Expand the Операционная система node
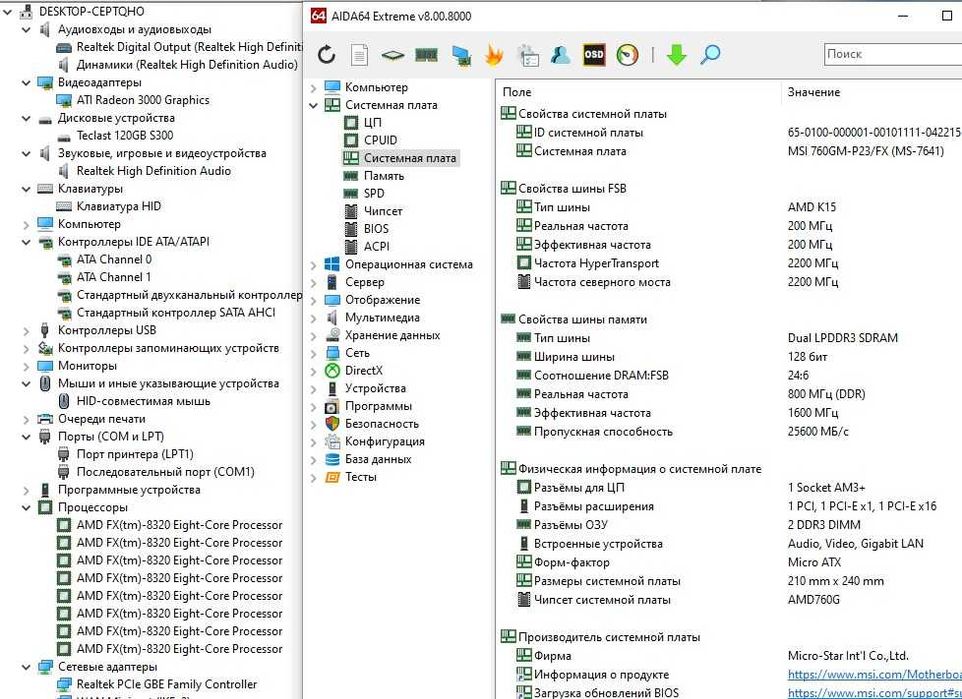The height and width of the screenshot is (699, 962). coord(314,265)
